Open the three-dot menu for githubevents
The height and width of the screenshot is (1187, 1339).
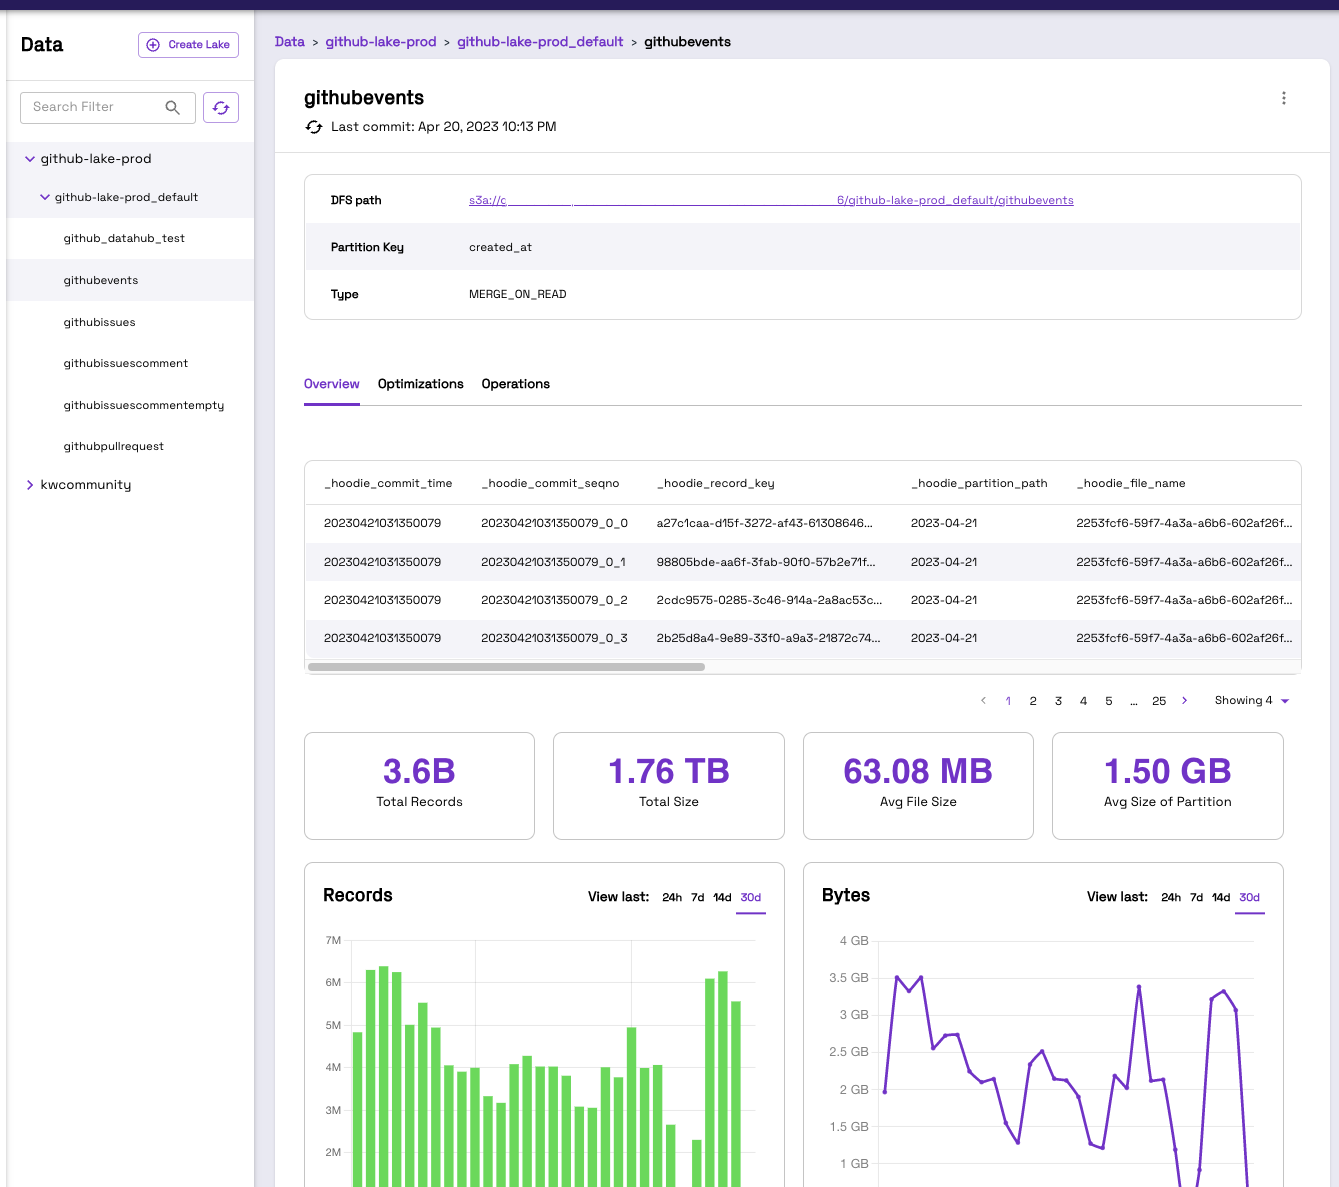pos(1284,98)
